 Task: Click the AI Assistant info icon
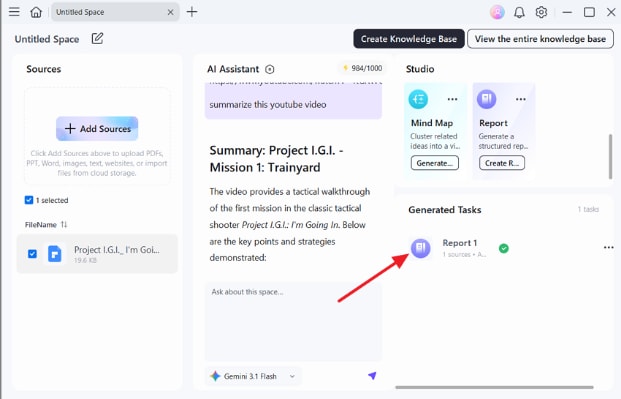[270, 69]
